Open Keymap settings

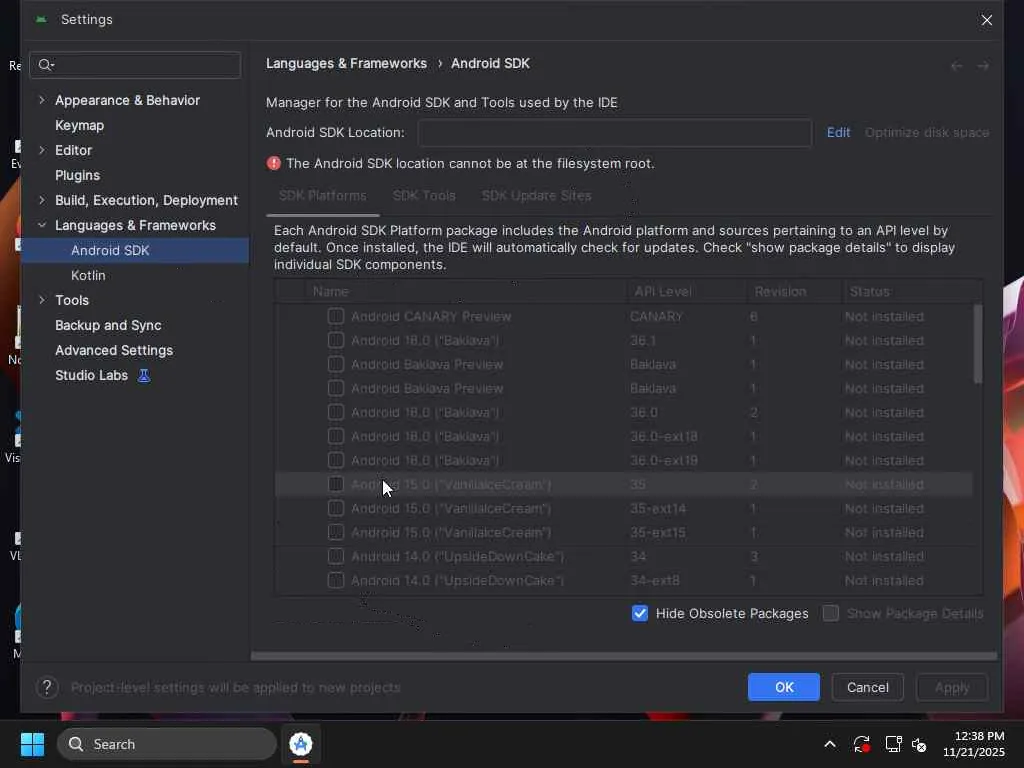pyautogui.click(x=80, y=125)
